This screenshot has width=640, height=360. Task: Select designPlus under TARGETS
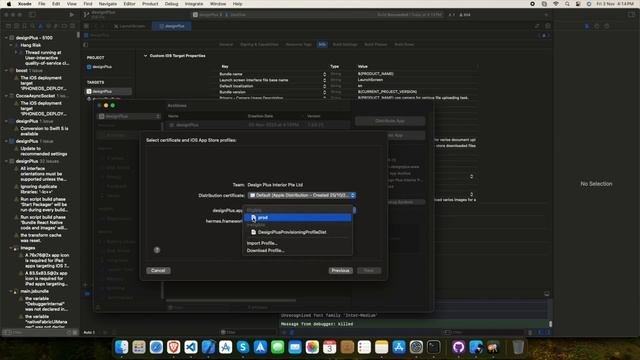click(x=109, y=91)
